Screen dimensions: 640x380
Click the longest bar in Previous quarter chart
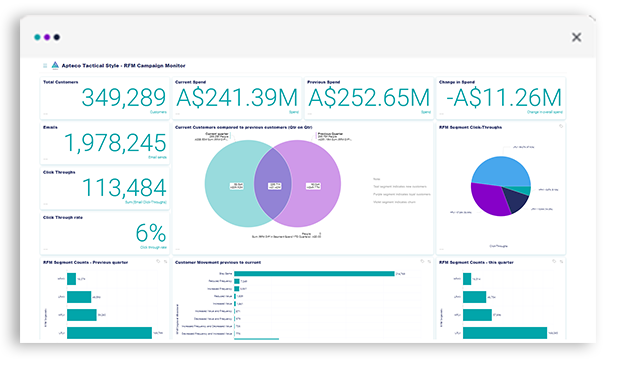(x=109, y=333)
